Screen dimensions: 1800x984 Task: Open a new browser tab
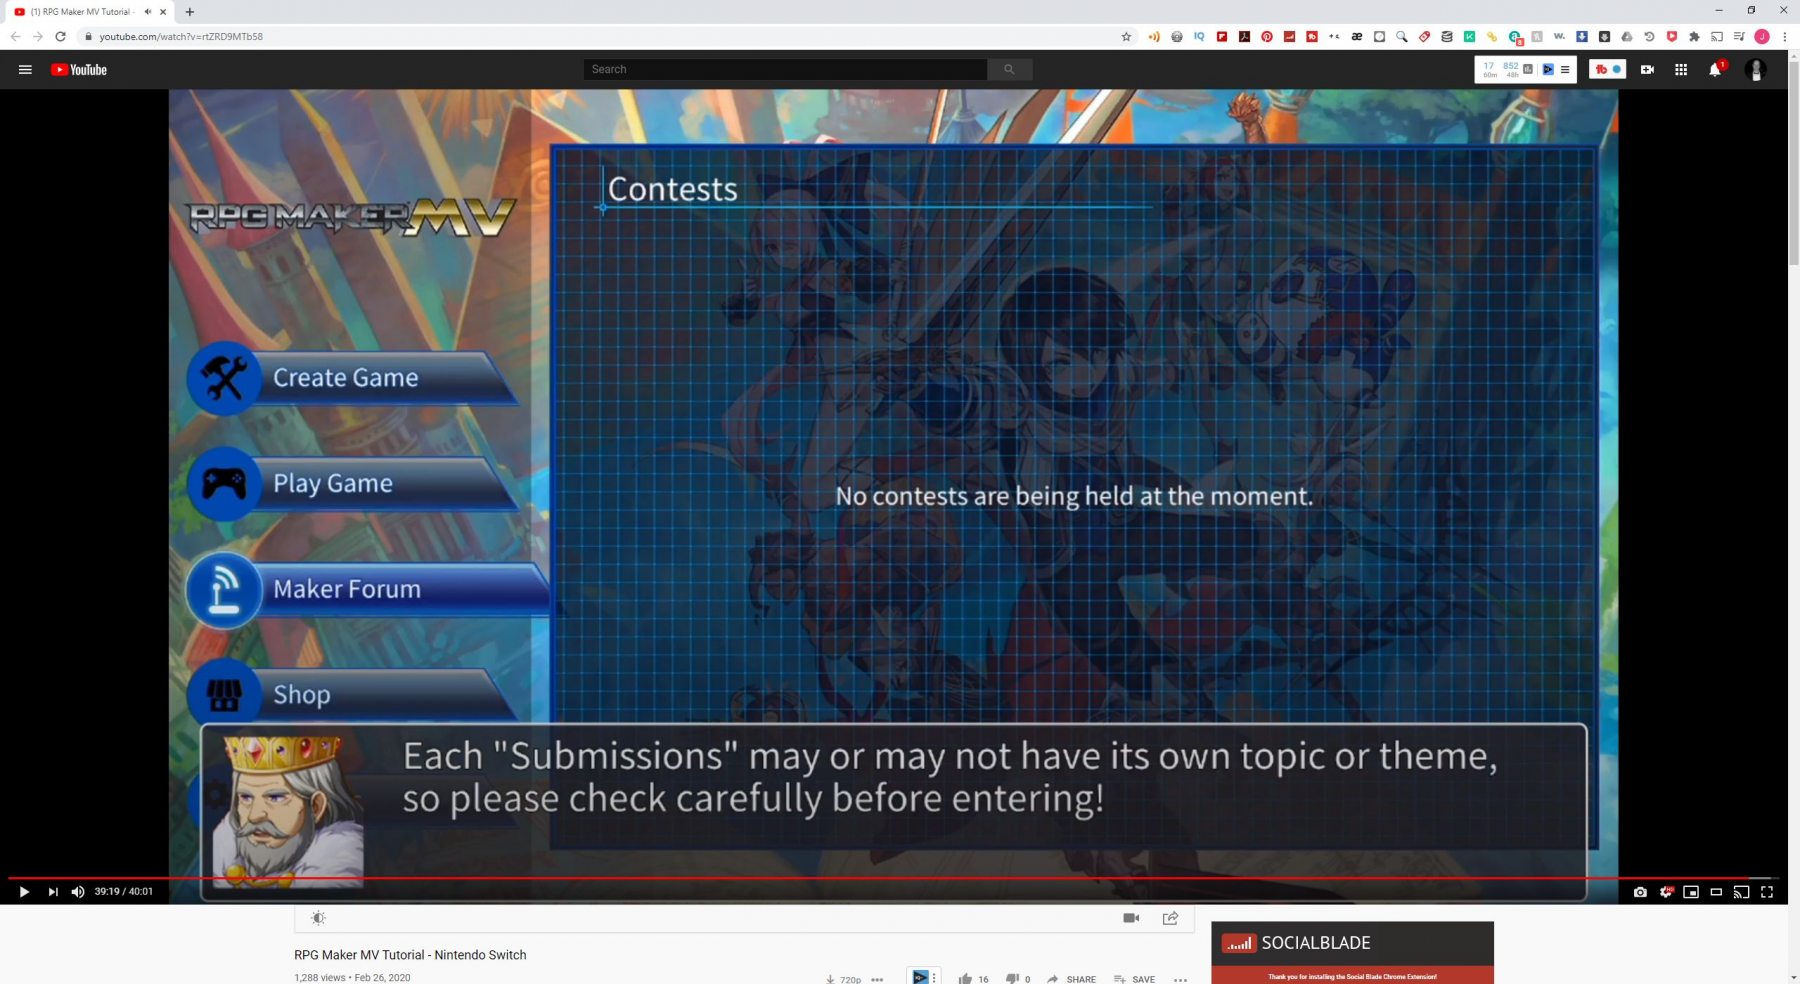tap(190, 12)
